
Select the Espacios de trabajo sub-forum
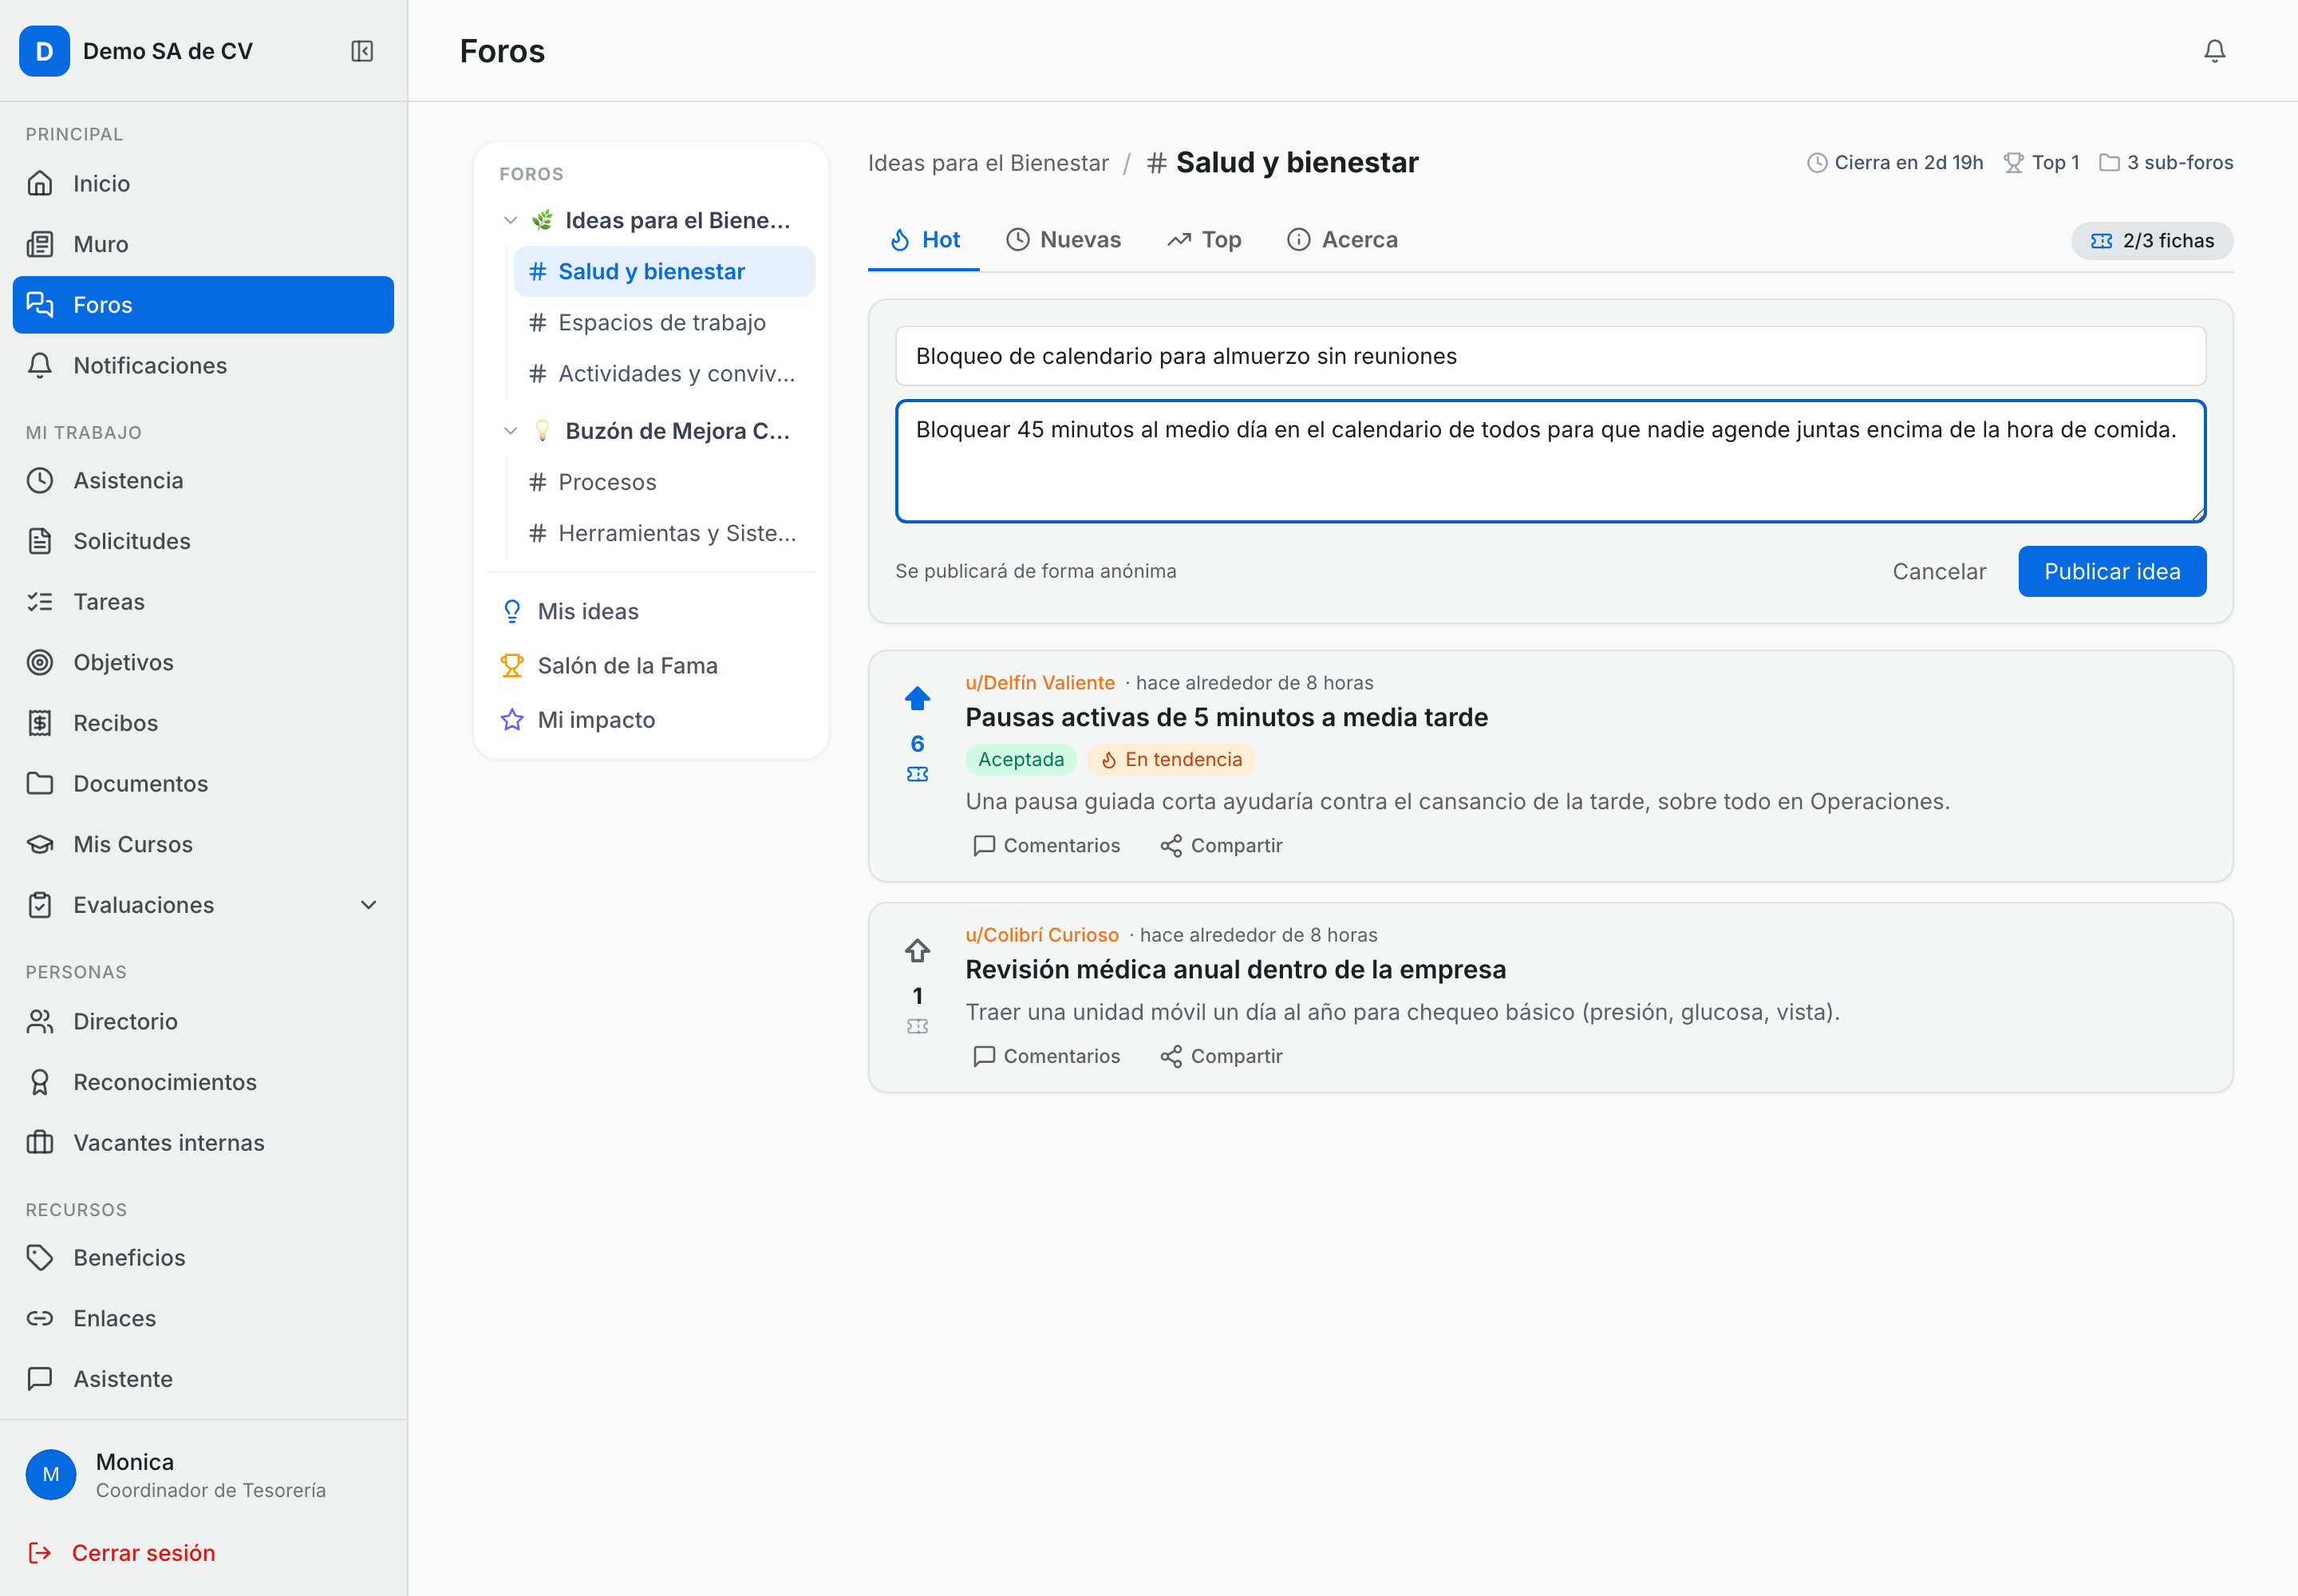pyautogui.click(x=664, y=322)
